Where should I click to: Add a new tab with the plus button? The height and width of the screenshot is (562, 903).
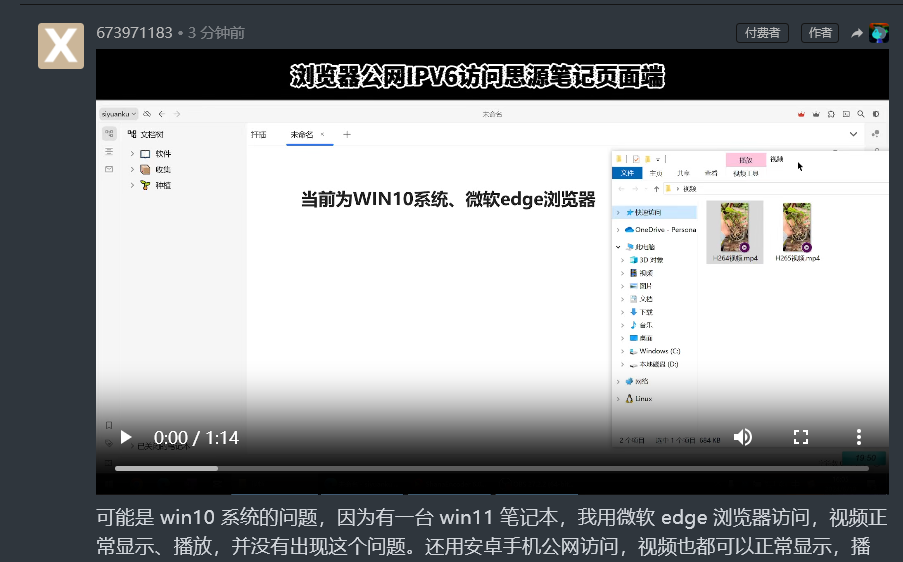347,134
